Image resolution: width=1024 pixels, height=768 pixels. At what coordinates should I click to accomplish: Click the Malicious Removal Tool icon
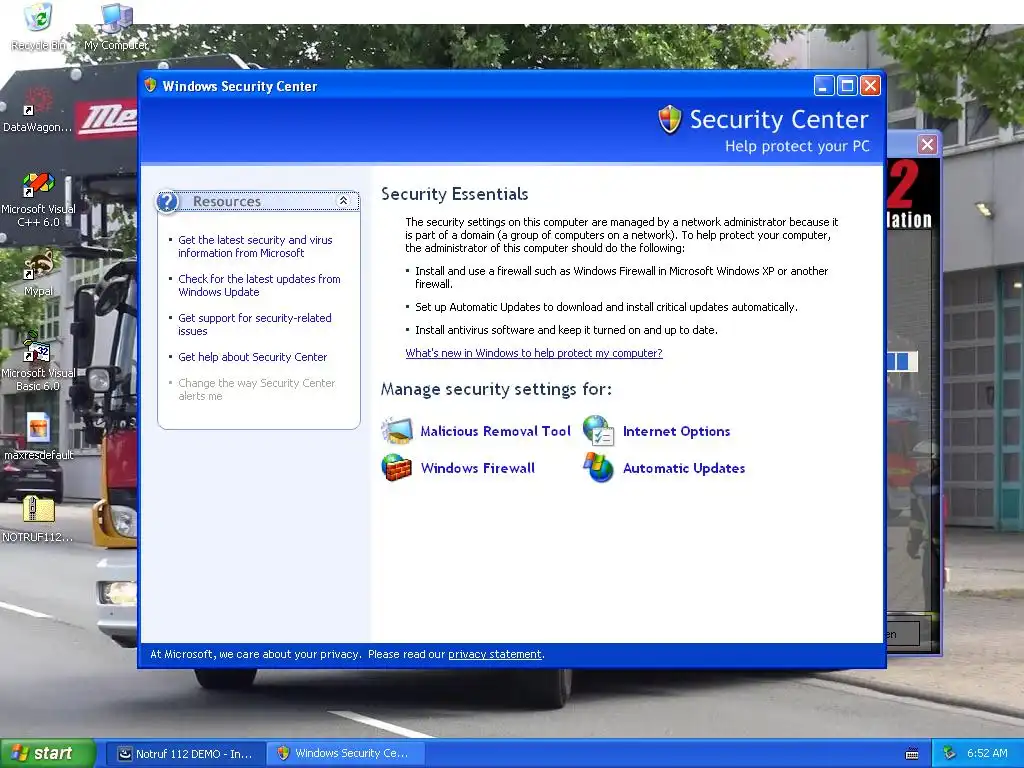click(397, 431)
